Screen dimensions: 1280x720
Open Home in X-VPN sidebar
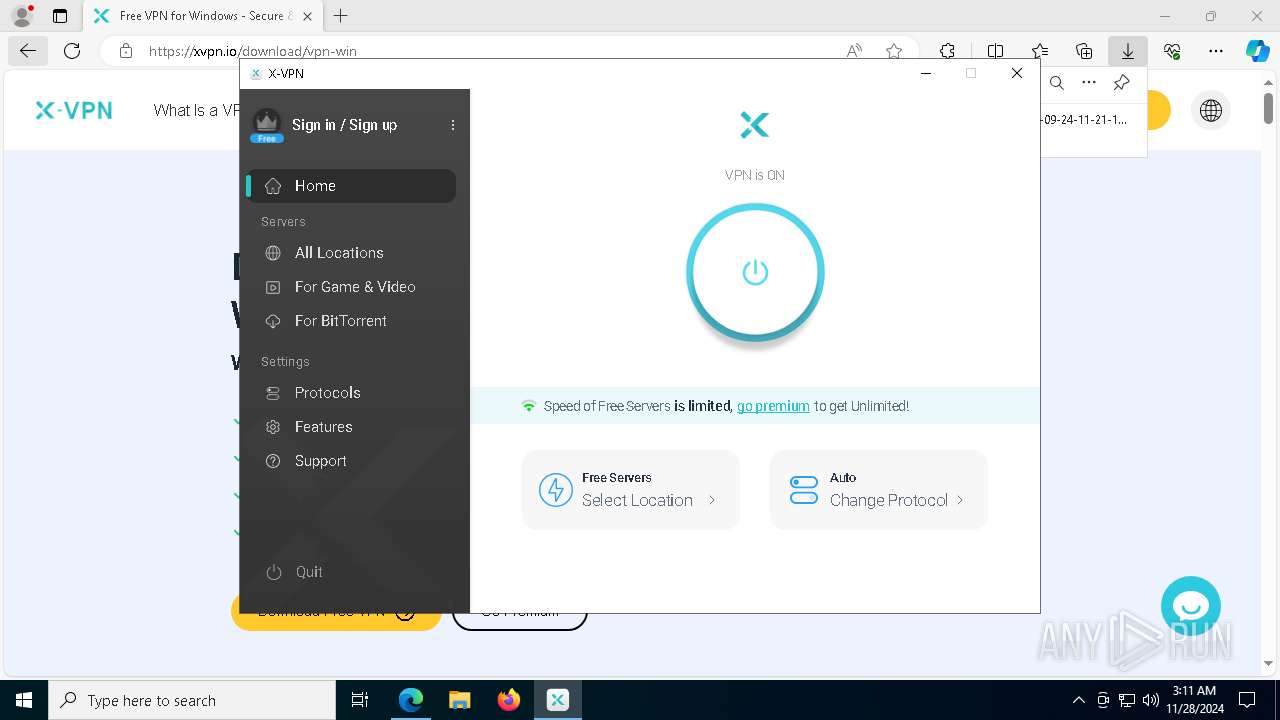[x=351, y=186]
